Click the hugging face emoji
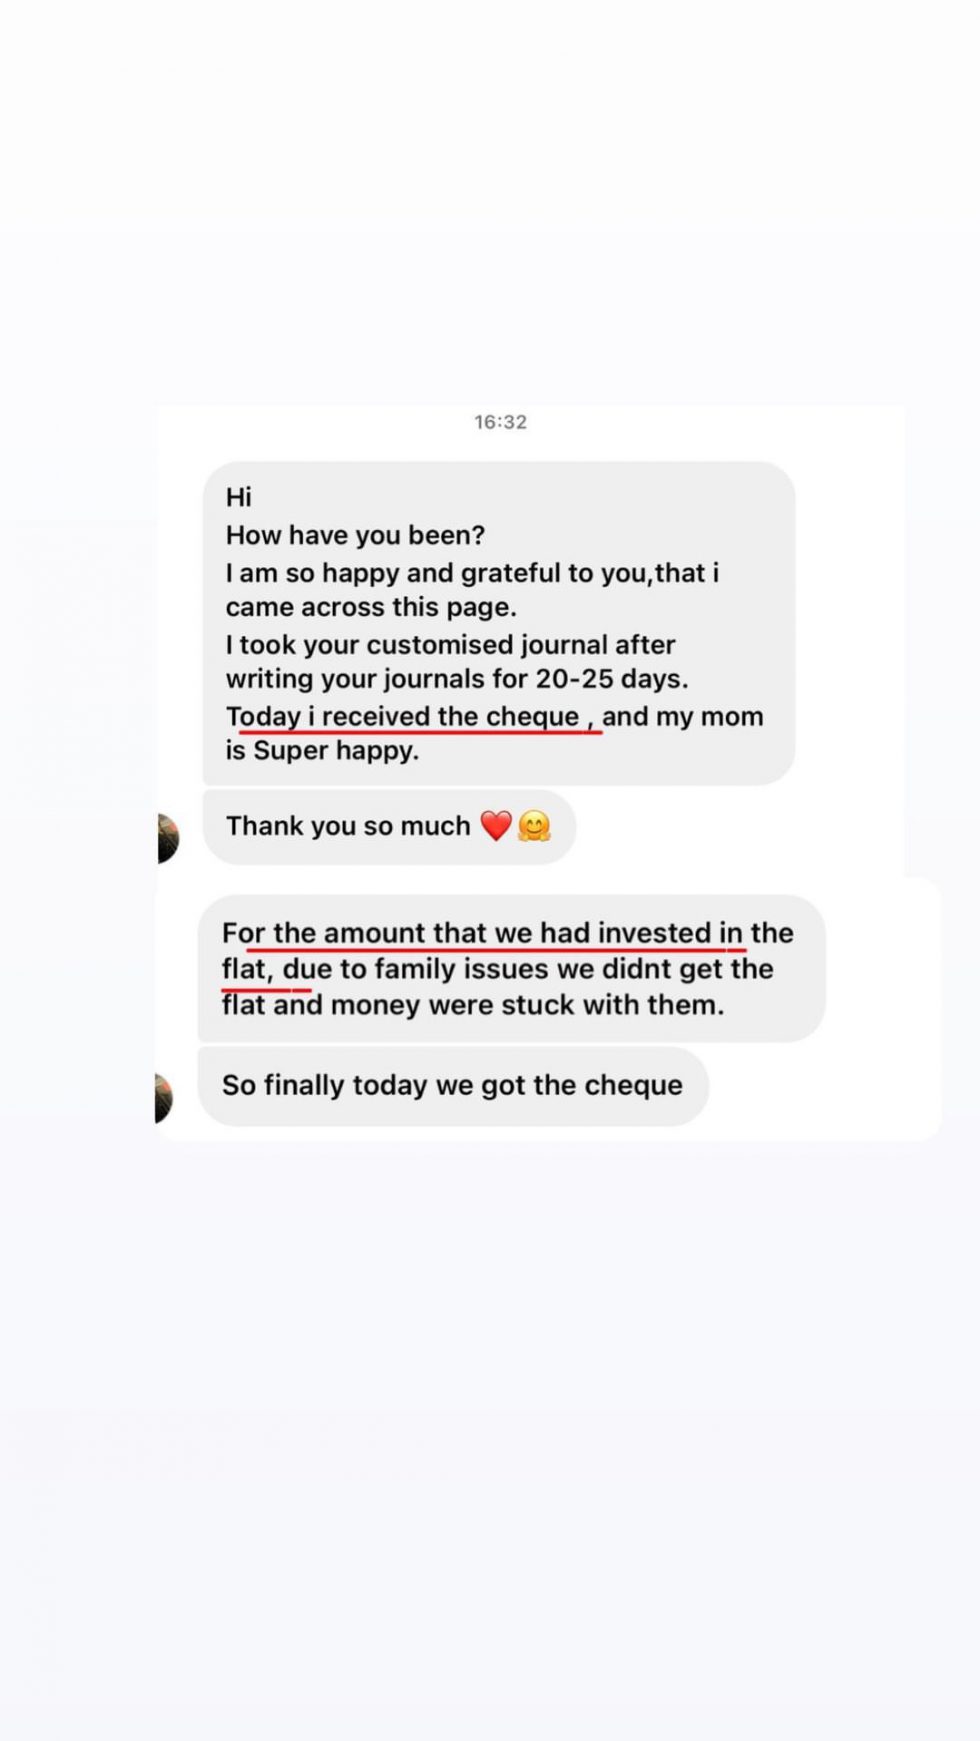 click(x=534, y=826)
